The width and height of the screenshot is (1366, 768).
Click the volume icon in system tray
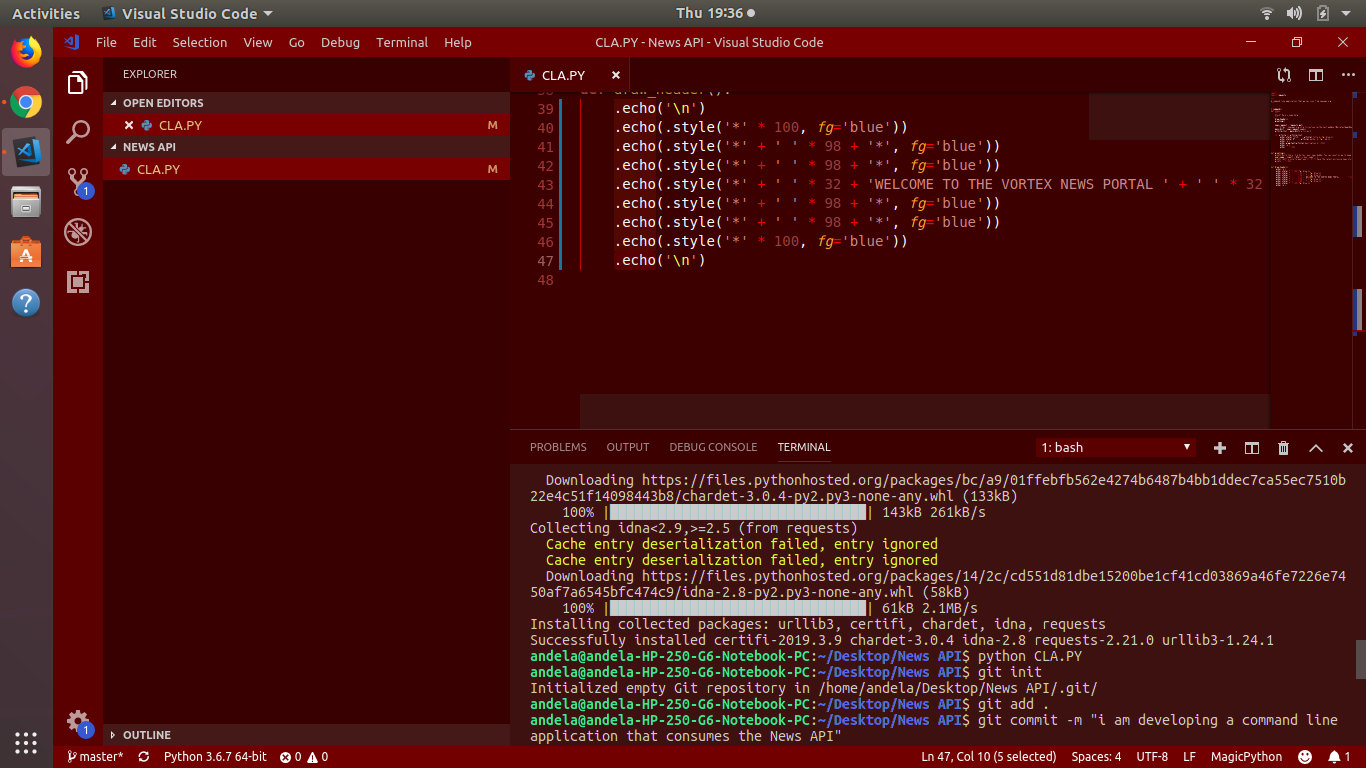1295,13
